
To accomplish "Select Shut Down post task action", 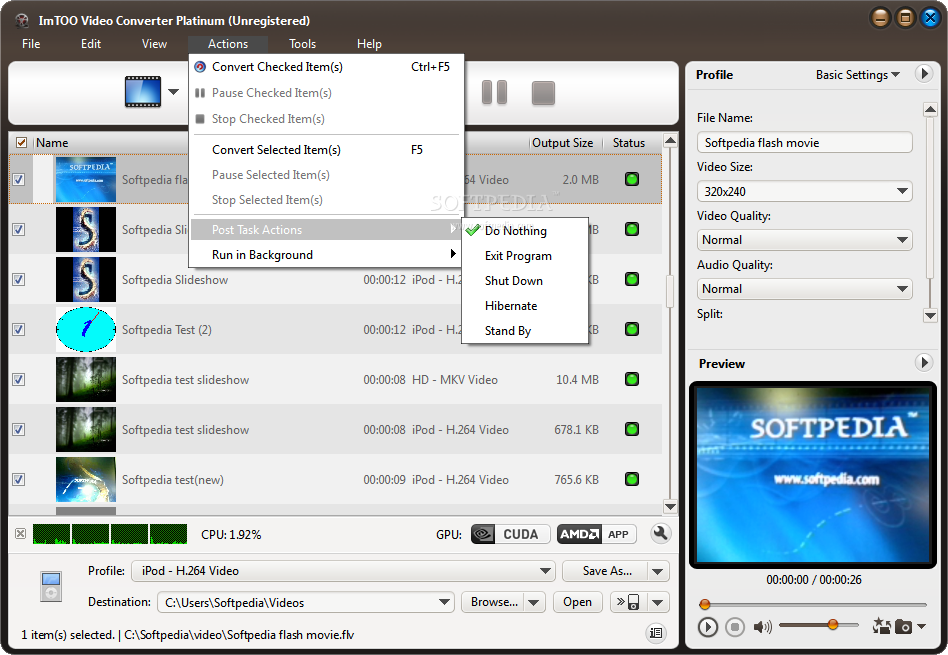I will tap(525, 281).
